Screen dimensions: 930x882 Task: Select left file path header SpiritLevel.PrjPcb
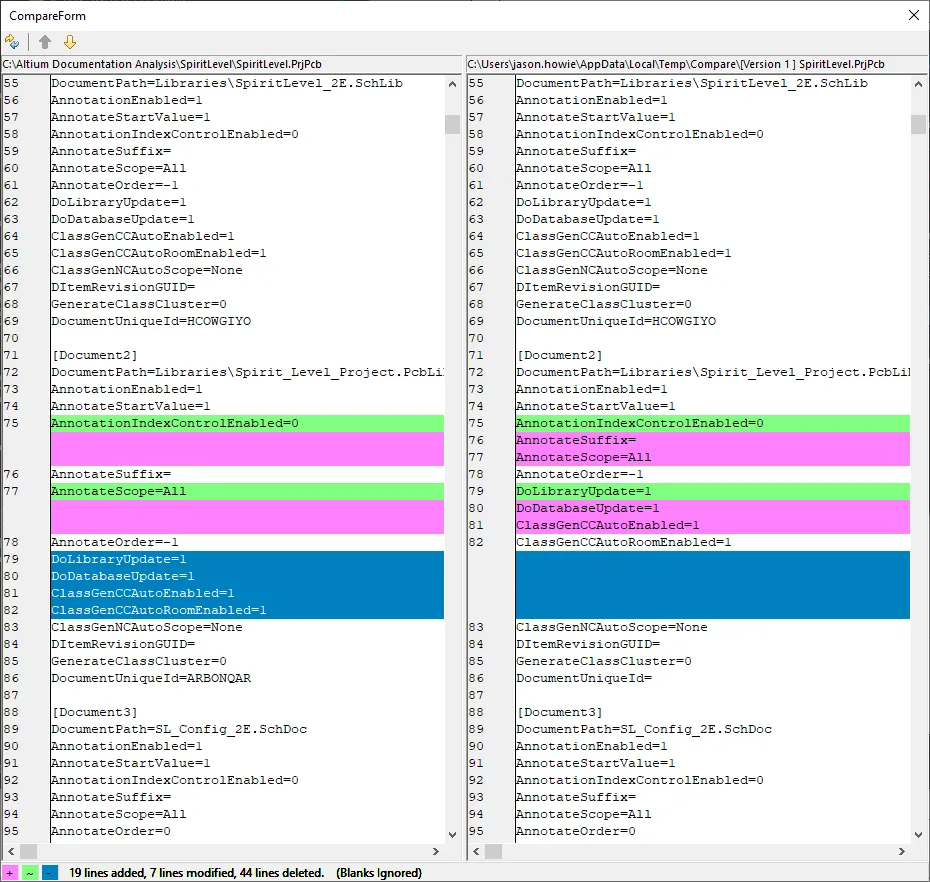coord(162,64)
